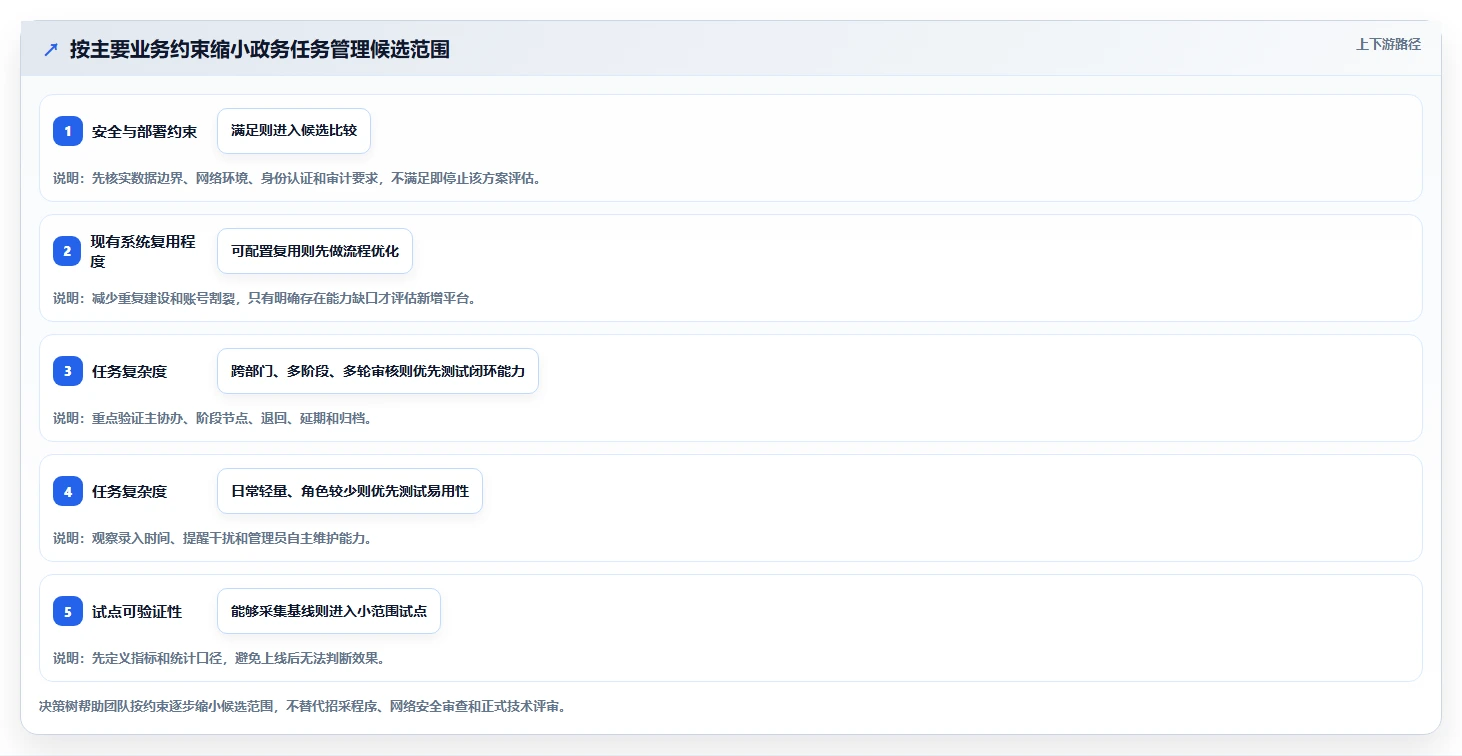Screen dimensions: 1462x756
Task: Select 跨部门、多阶段、多轮审核则优先测试闭环能力 chip
Action: pyautogui.click(x=378, y=371)
